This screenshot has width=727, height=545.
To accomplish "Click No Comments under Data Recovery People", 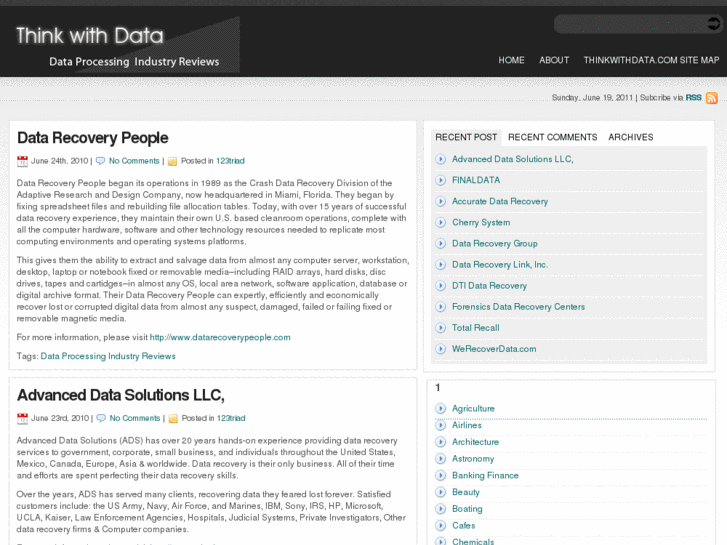I will pos(134,161).
